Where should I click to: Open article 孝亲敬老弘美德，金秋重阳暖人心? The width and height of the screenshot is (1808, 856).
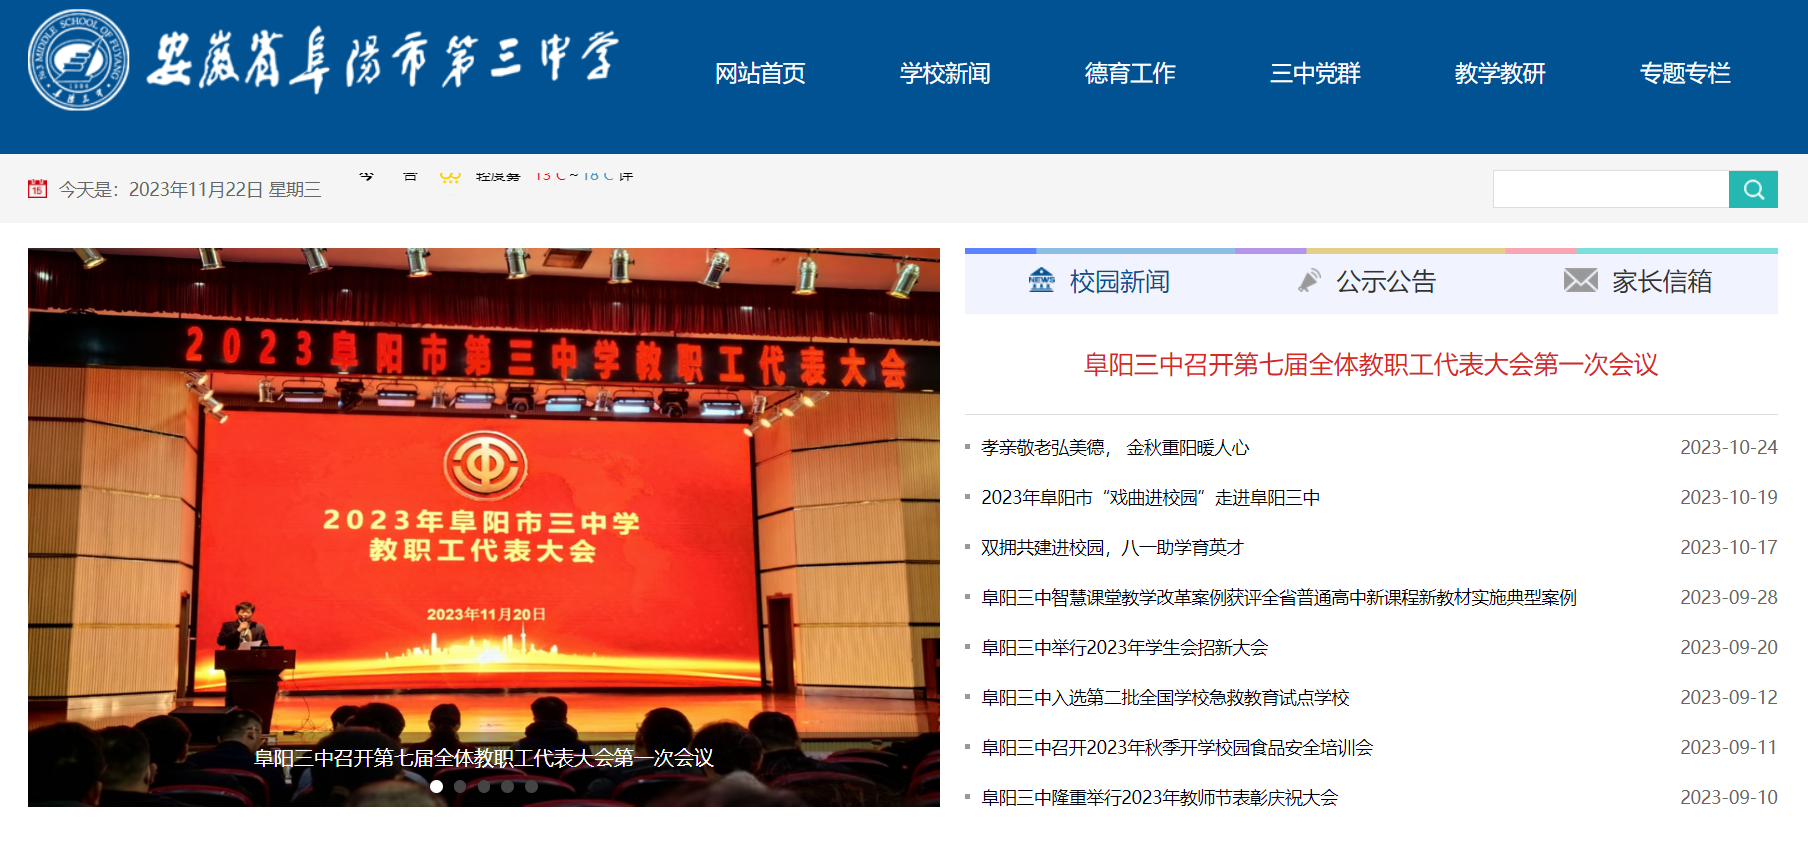pyautogui.click(x=1115, y=448)
